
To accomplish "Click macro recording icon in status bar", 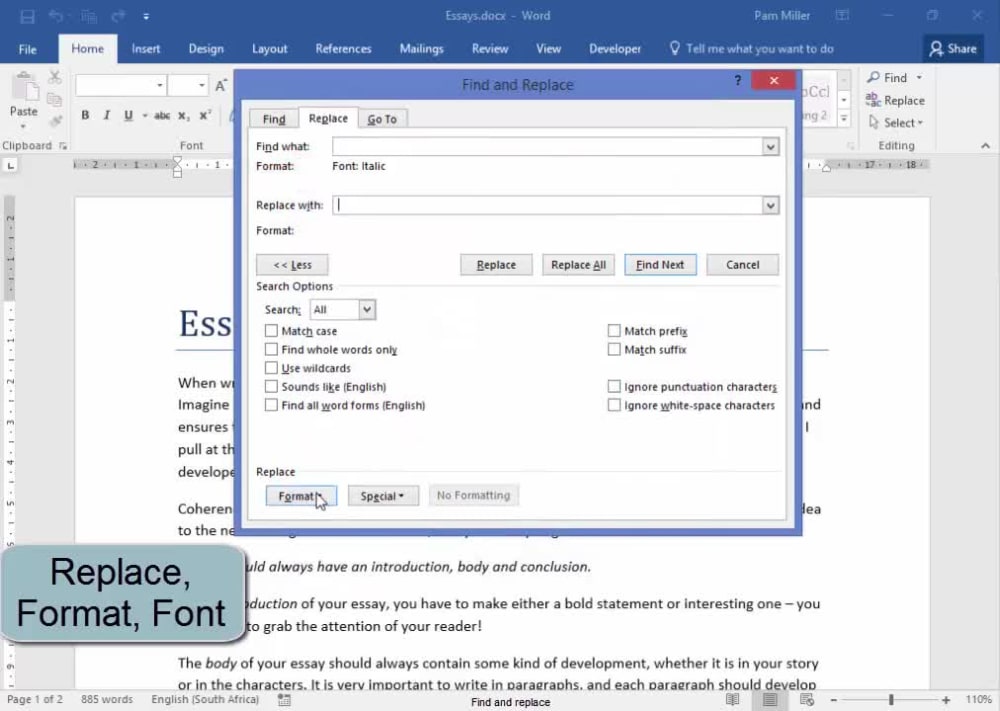I will point(284,700).
